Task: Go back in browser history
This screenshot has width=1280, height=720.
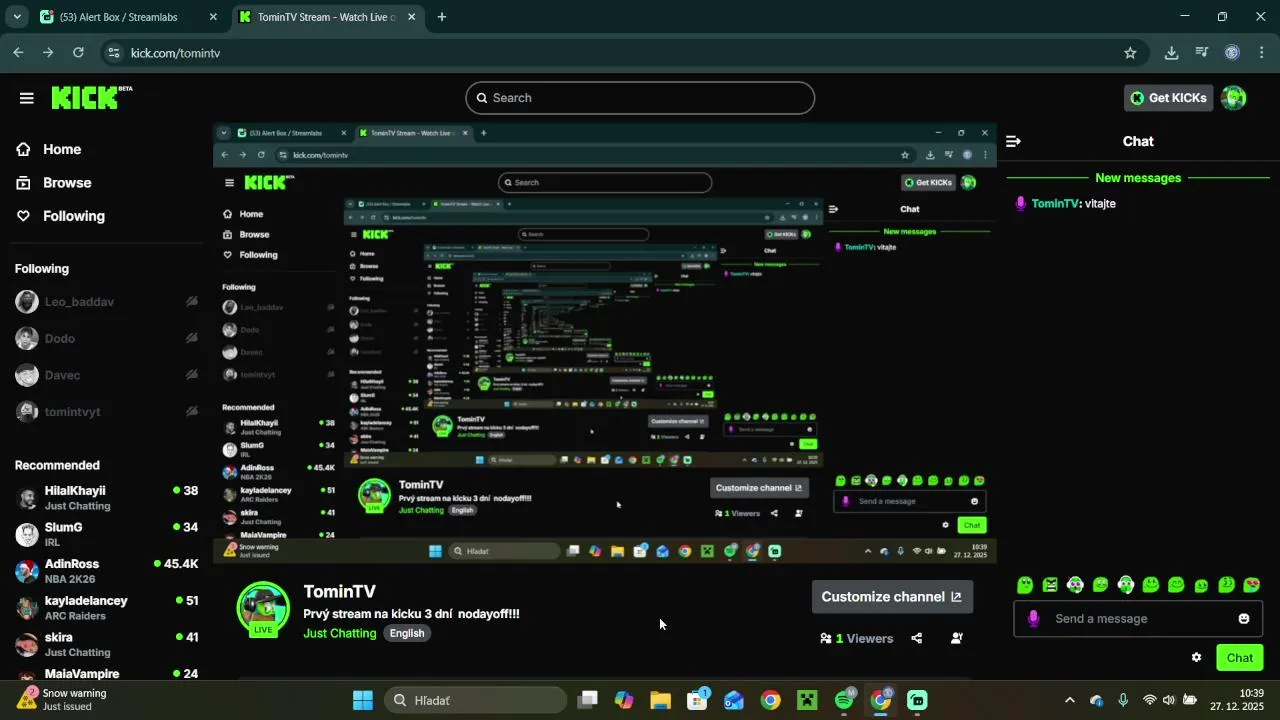Action: (x=18, y=53)
